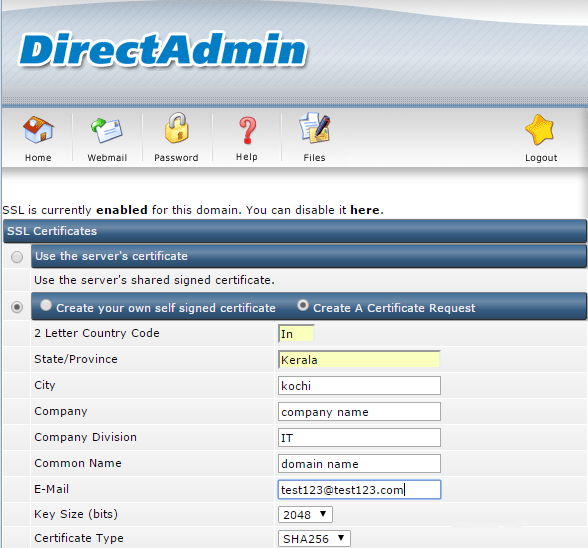Image resolution: width=588 pixels, height=548 pixels.
Task: Focus the Common Name field
Action: coord(359,464)
